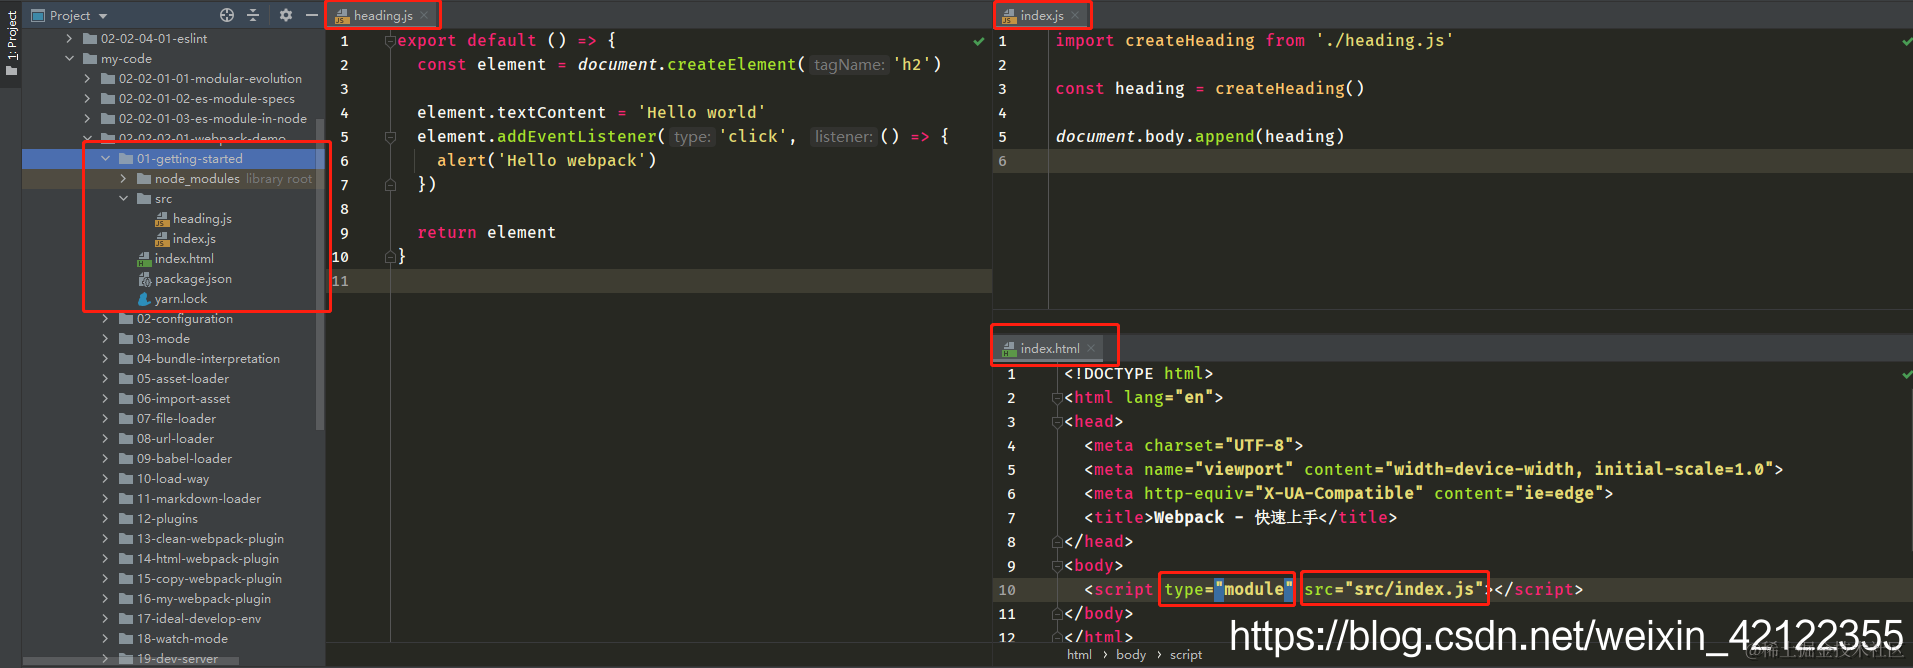Screen dimensions: 1913x668
Task: Select 14-html-webpack-plugin folder
Action: coord(208,558)
